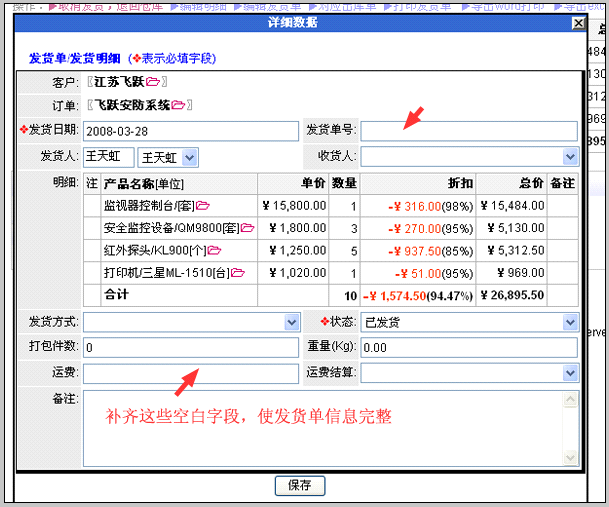Click the 发货单号 input field
Image resolution: width=609 pixels, height=507 pixels.
(x=468, y=131)
